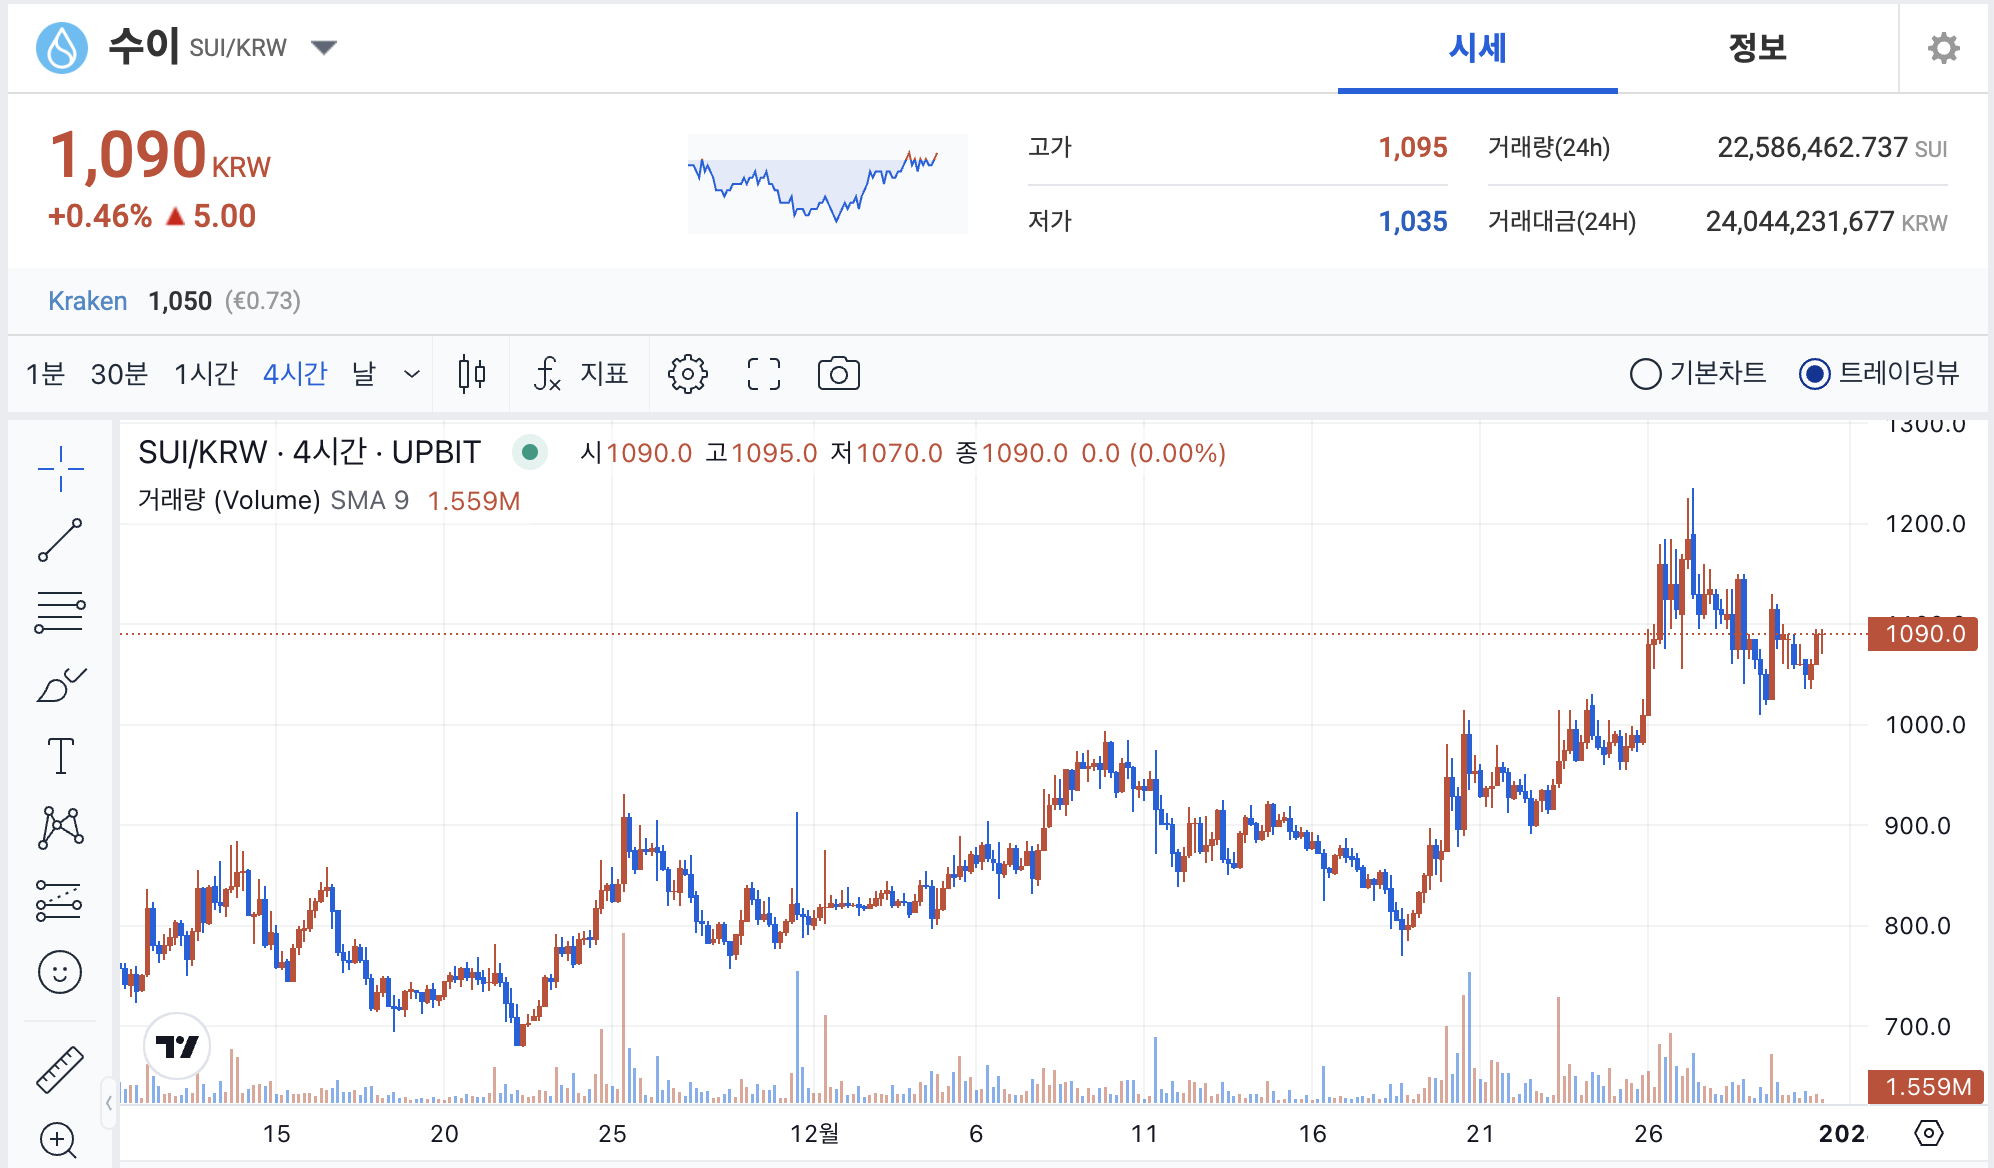Viewport: 1994px width, 1168px height.
Task: Select the brush drawing tool
Action: coord(60,685)
